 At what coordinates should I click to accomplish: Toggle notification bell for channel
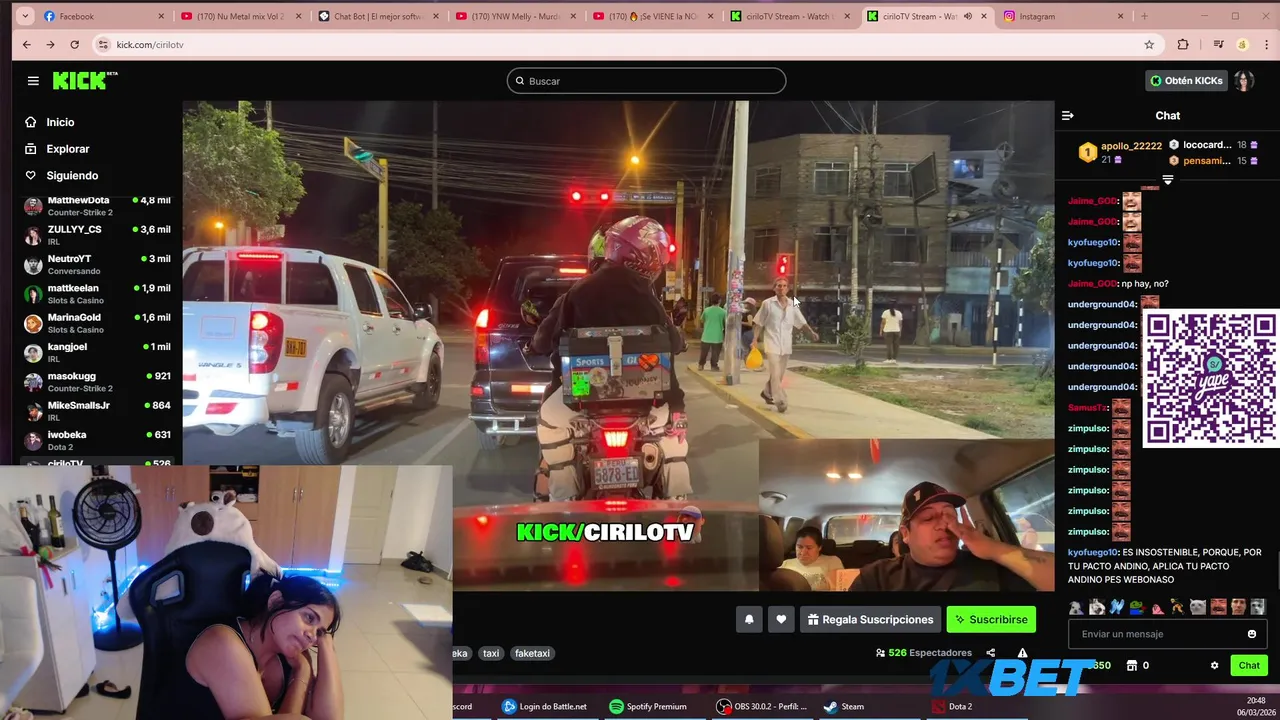749,619
